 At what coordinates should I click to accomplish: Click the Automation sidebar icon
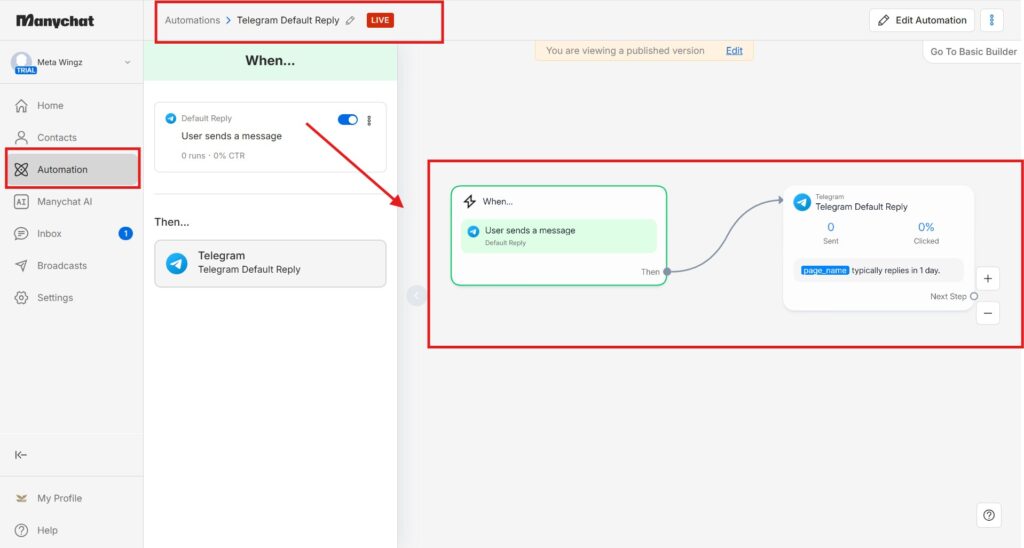pyautogui.click(x=22, y=169)
